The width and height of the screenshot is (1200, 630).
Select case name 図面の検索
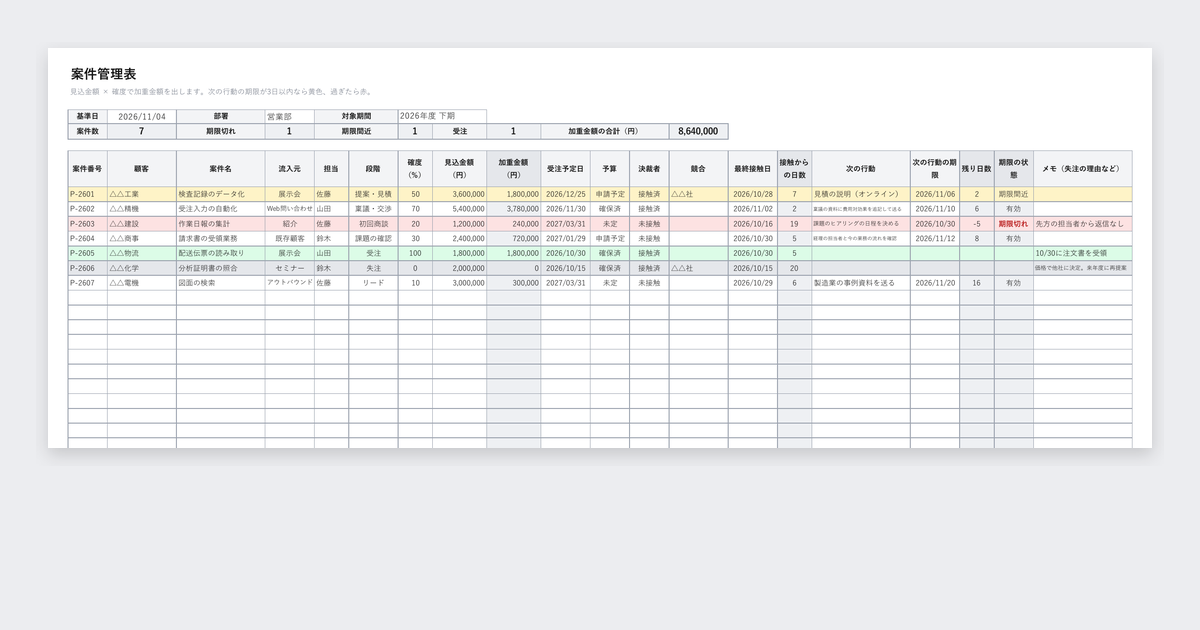221,284
